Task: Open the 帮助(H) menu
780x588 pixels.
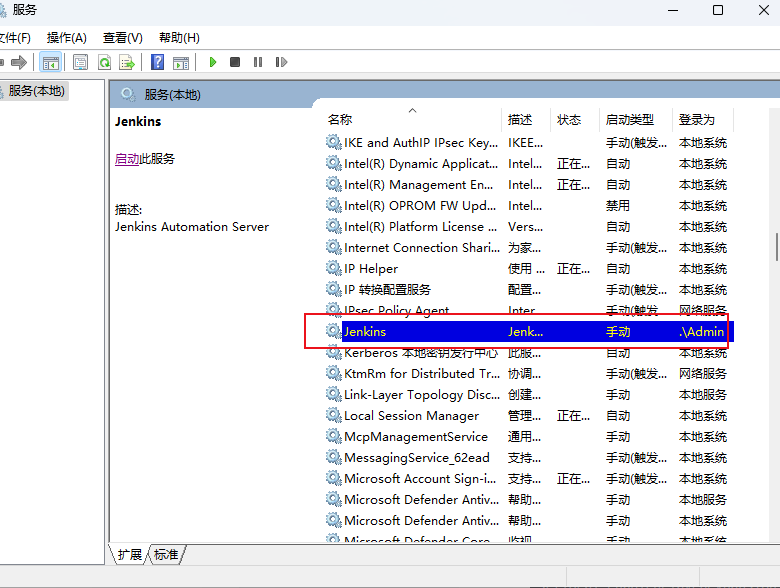Action: [x=179, y=38]
